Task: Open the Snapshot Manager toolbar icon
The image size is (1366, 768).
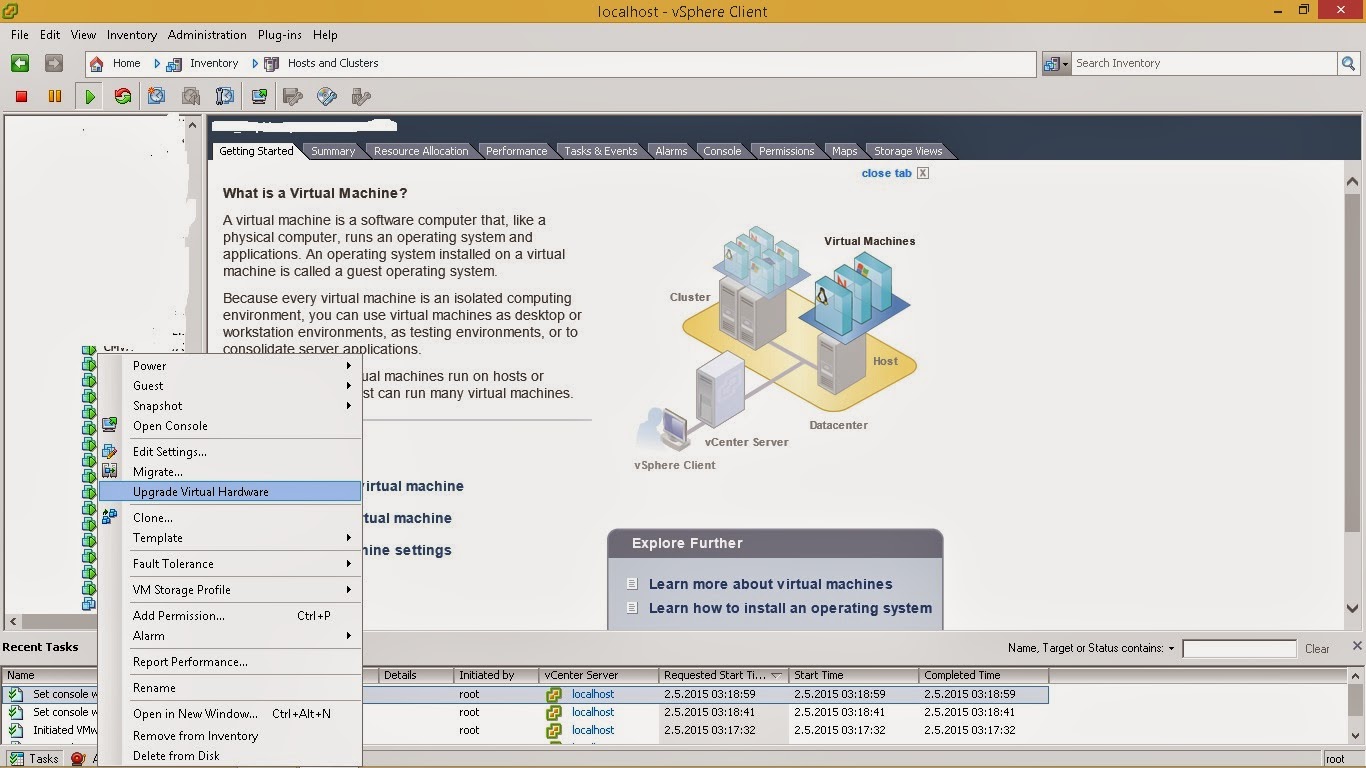Action: tap(225, 96)
